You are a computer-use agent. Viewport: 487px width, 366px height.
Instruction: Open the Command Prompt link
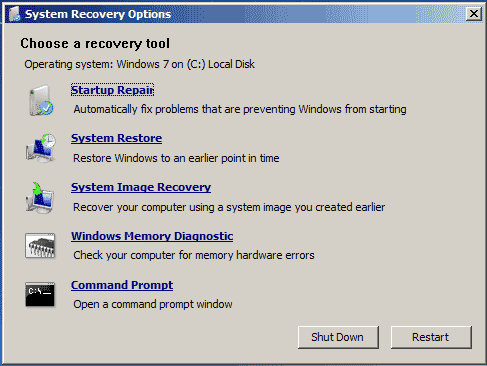pyautogui.click(x=122, y=285)
